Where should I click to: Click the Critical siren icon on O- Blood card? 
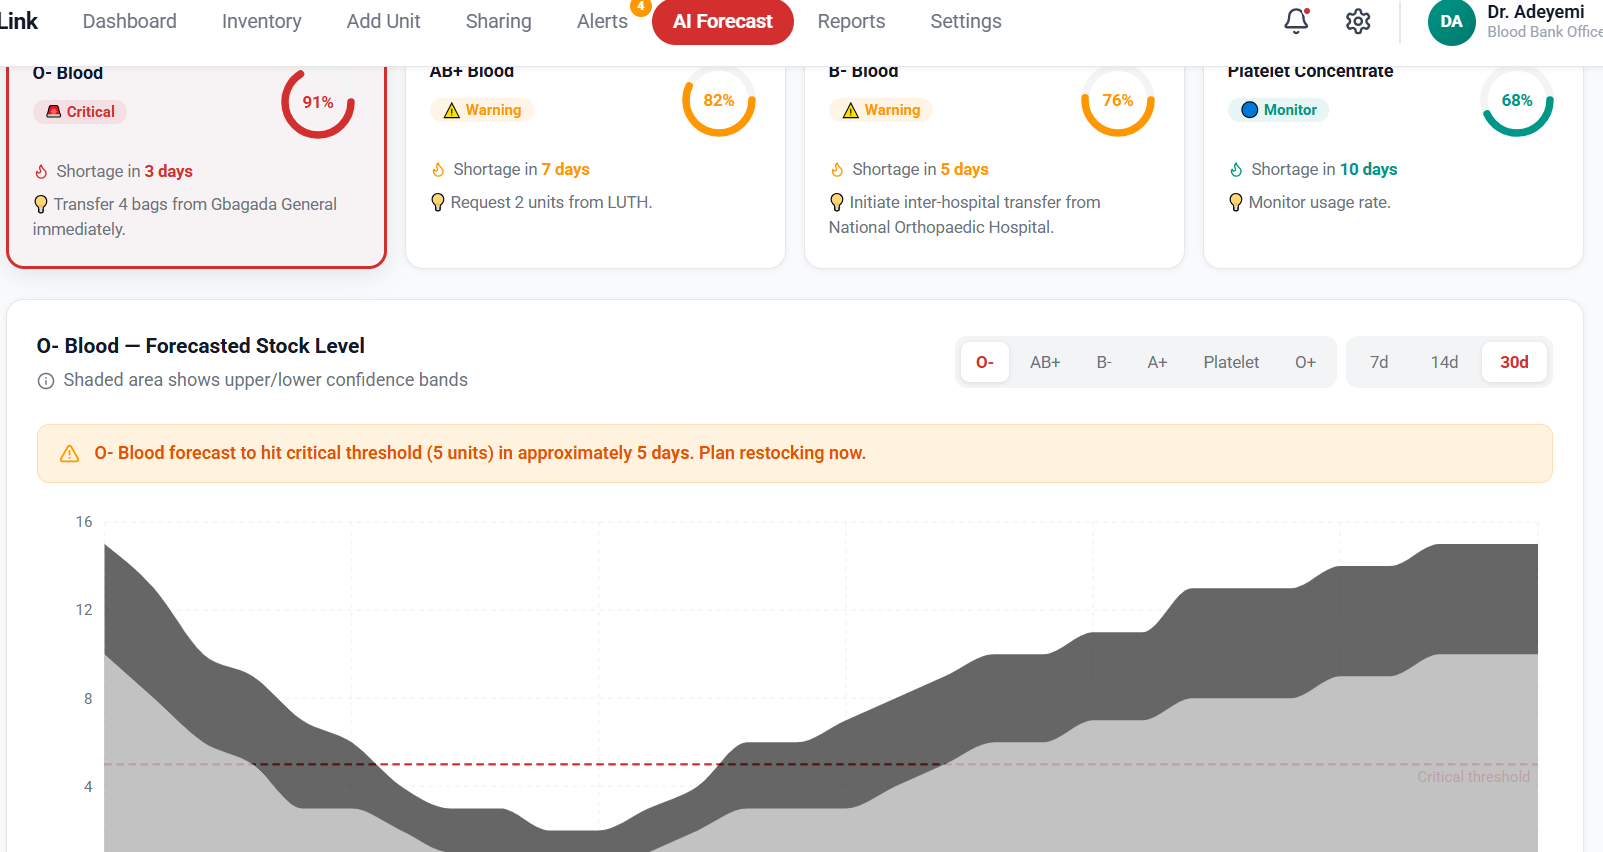pyautogui.click(x=54, y=112)
